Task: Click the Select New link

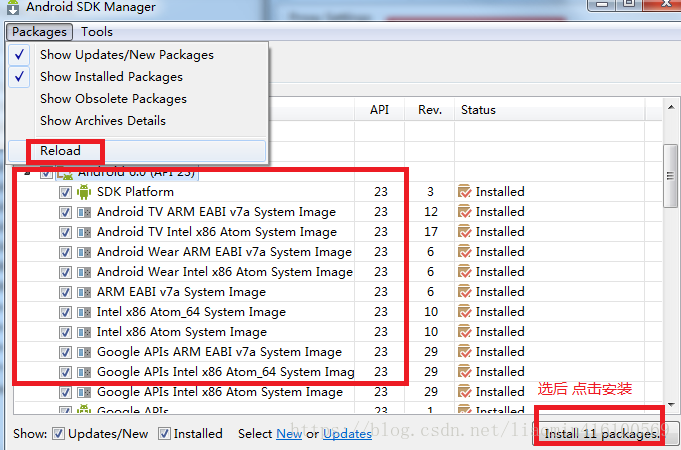Action: [x=289, y=434]
